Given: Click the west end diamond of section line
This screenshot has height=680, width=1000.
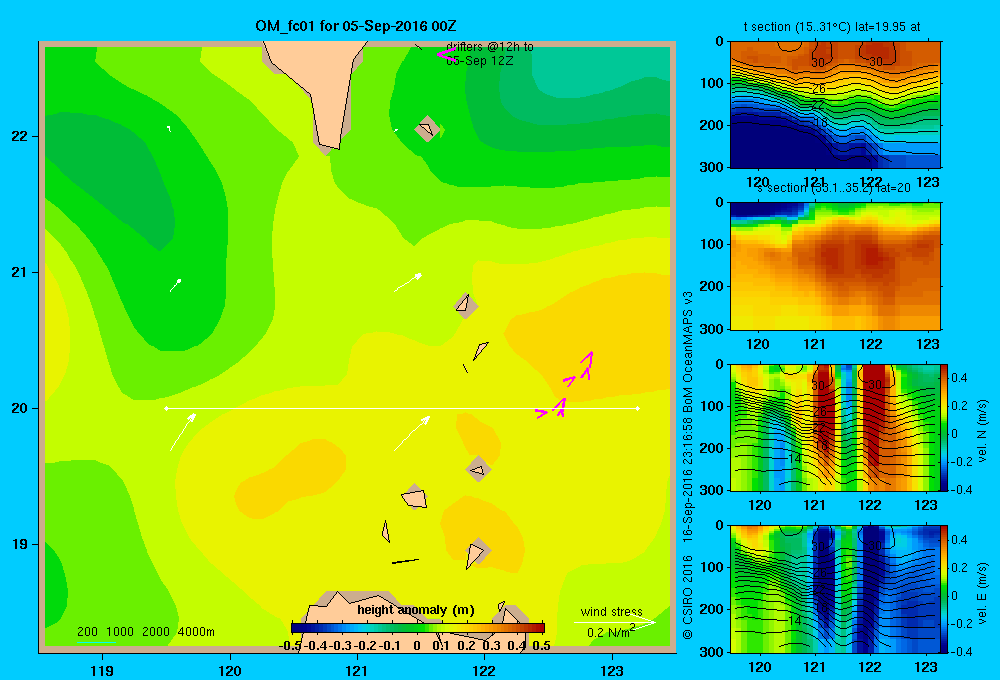Looking at the screenshot, I should 166,408.
